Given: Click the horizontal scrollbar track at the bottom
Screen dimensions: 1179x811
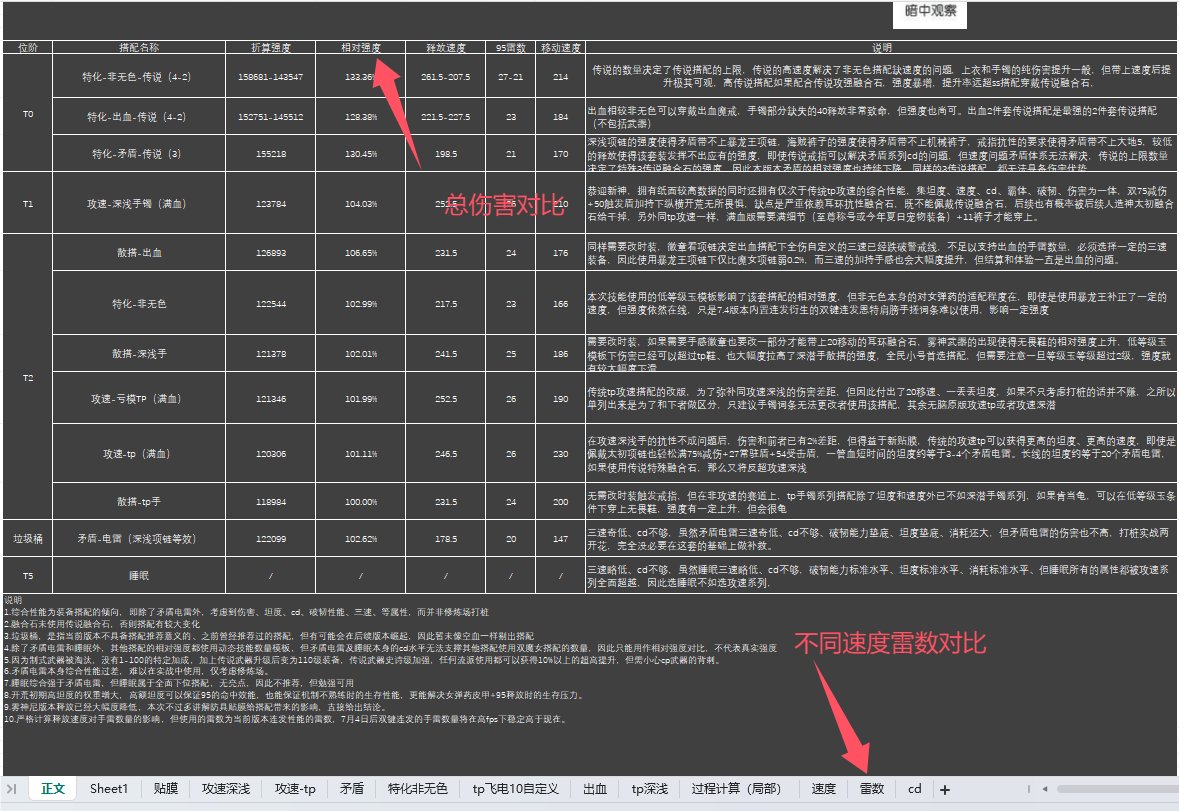Looking at the screenshot, I should click(1117, 789).
